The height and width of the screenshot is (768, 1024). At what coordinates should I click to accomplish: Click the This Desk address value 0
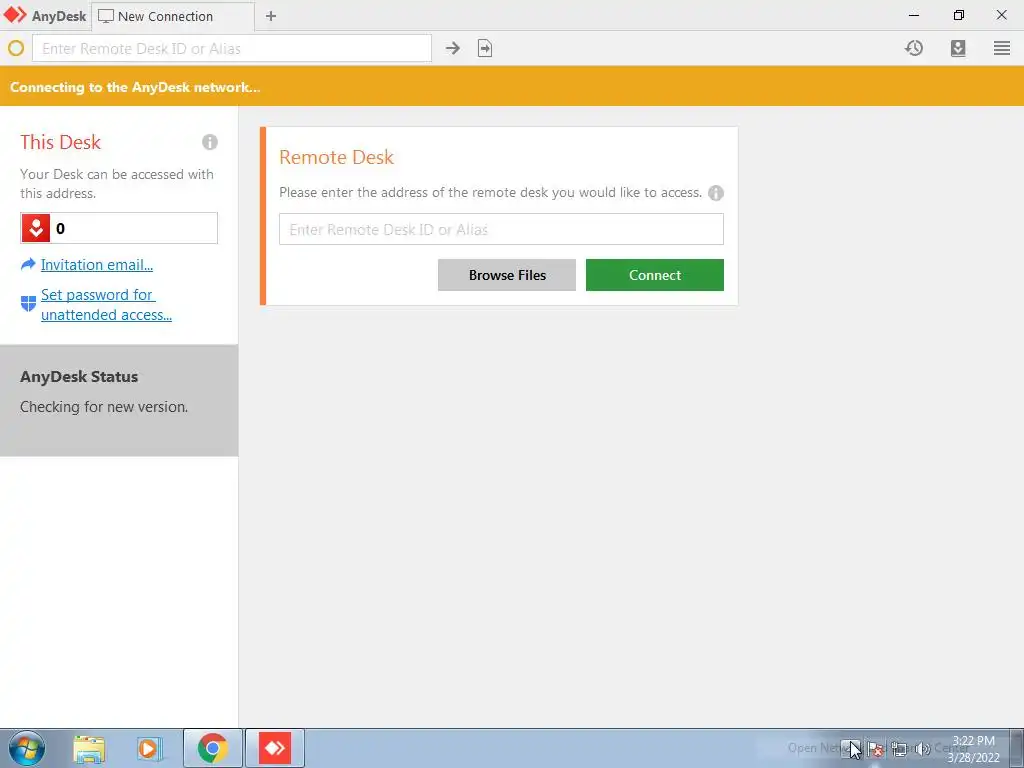(61, 229)
